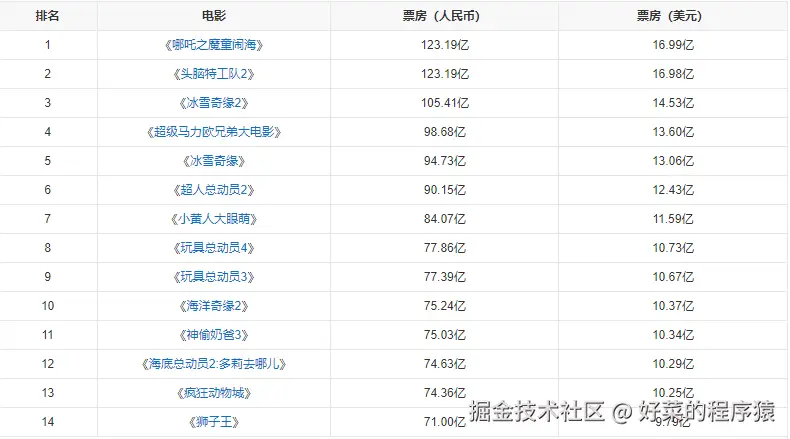The image size is (790, 439).
Task: Select the 《超级马力欧兄弟大电影》 link
Action: [213, 132]
